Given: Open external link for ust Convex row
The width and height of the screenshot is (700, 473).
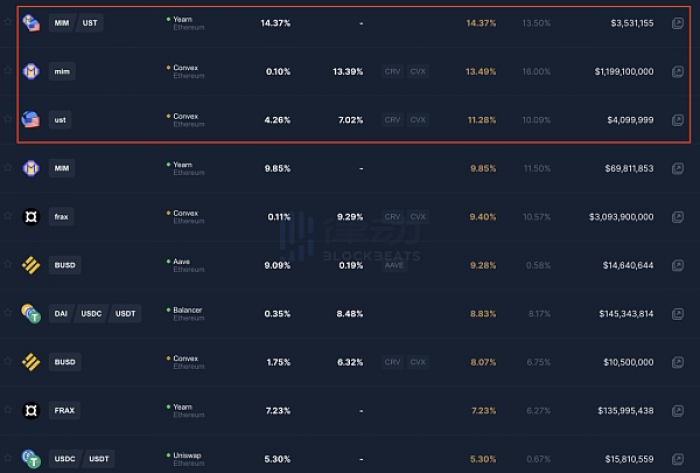Looking at the screenshot, I should coord(677,120).
